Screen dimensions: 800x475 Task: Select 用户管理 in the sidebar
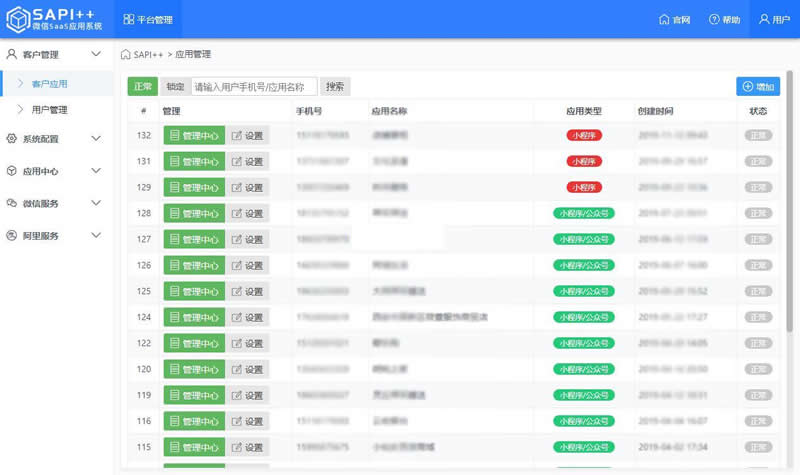pyautogui.click(x=49, y=110)
